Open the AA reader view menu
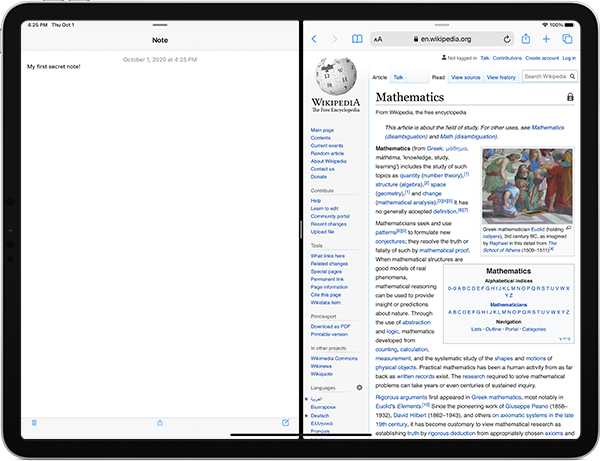Viewport: 600px width, 461px height. coord(378,39)
